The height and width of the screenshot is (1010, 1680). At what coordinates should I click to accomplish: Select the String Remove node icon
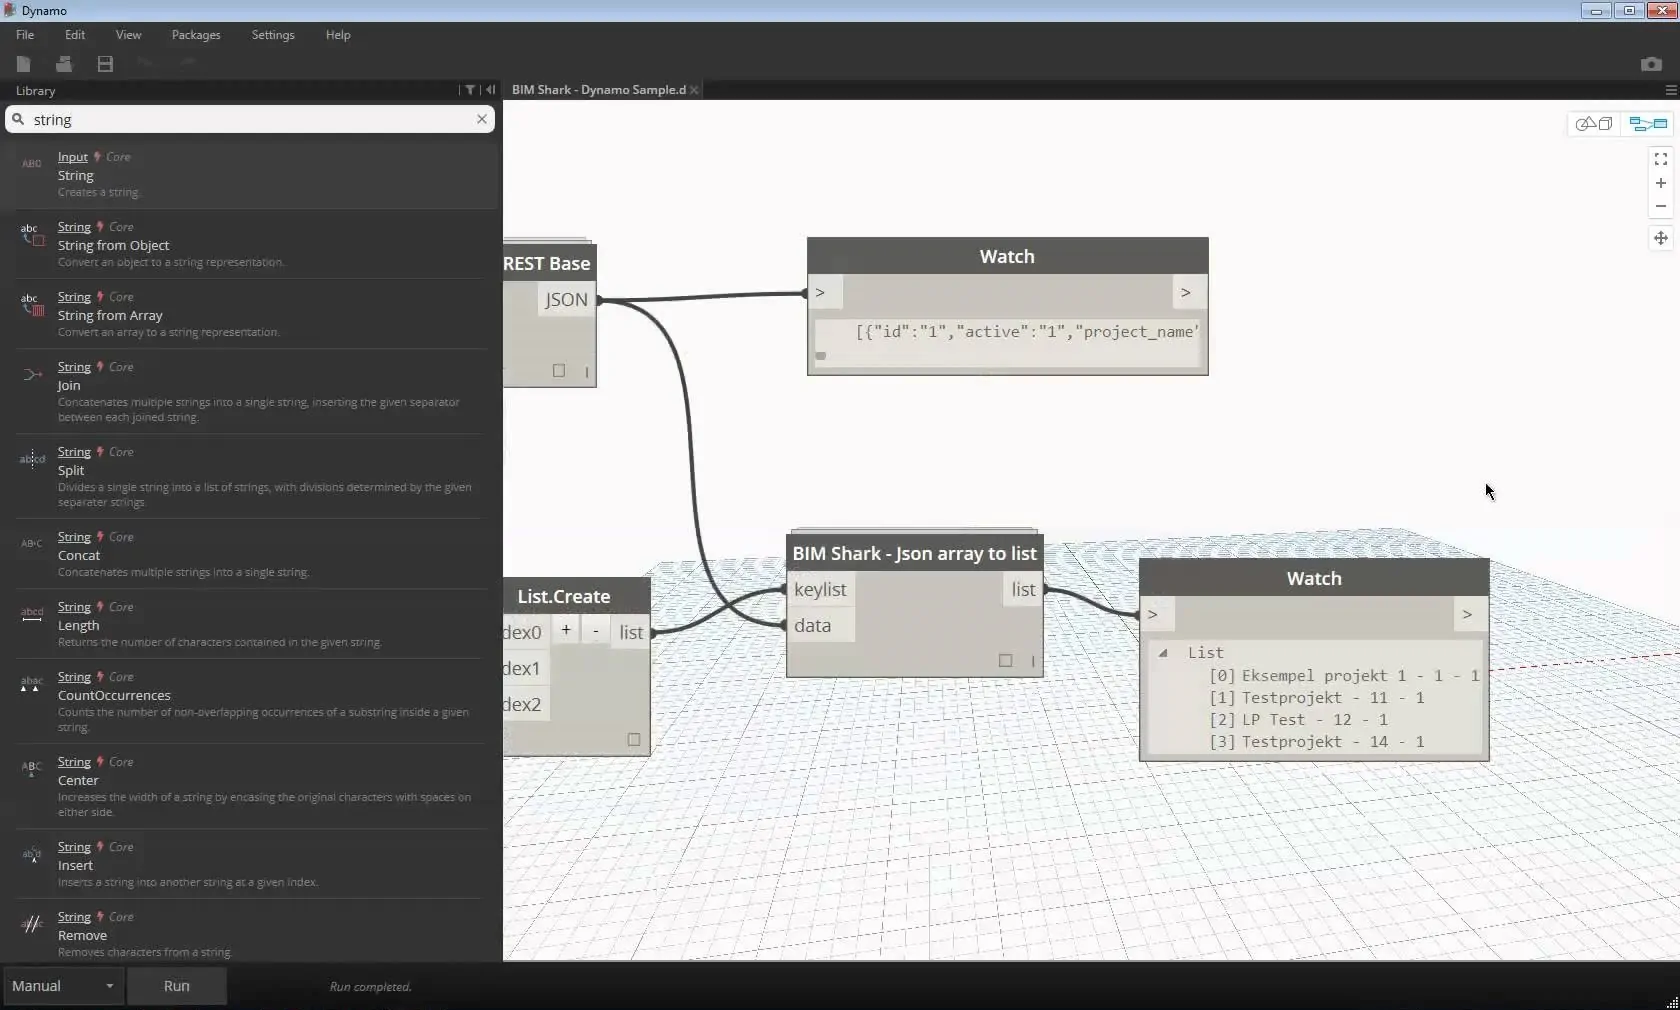tap(32, 924)
